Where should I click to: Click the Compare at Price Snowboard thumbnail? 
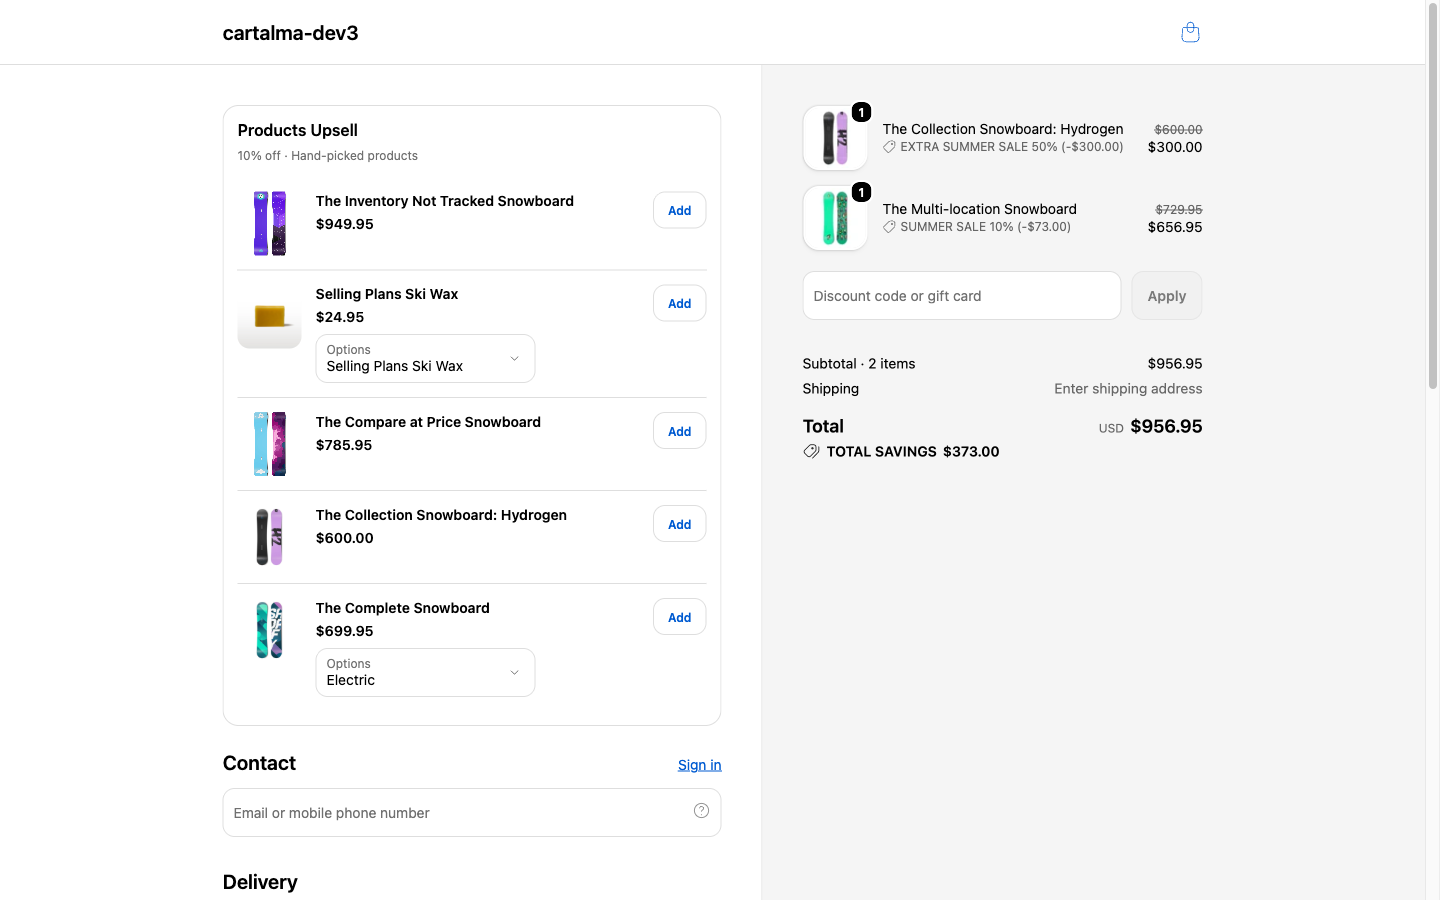coord(269,444)
